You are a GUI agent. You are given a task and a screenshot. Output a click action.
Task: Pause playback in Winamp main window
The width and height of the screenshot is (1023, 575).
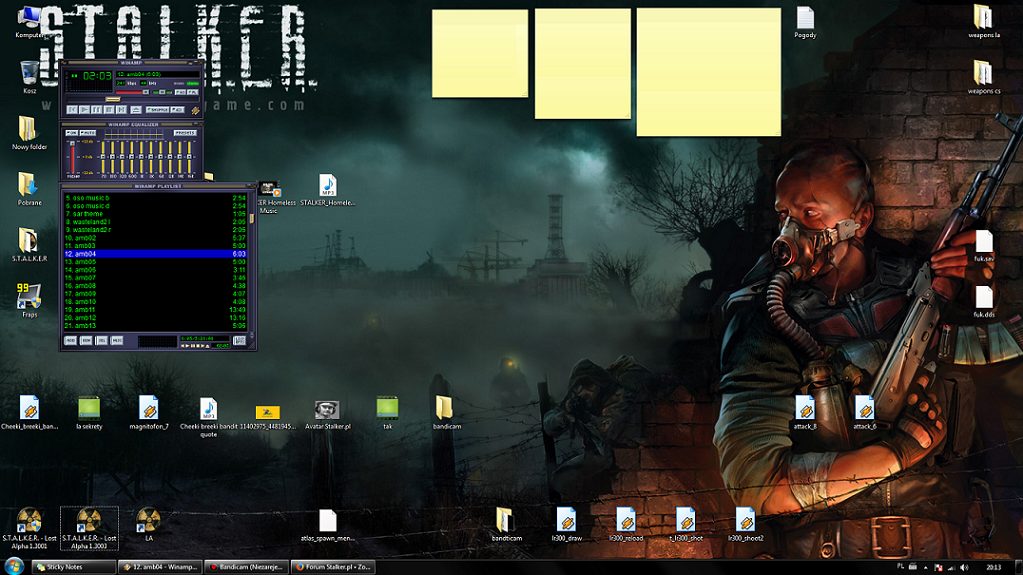click(97, 110)
